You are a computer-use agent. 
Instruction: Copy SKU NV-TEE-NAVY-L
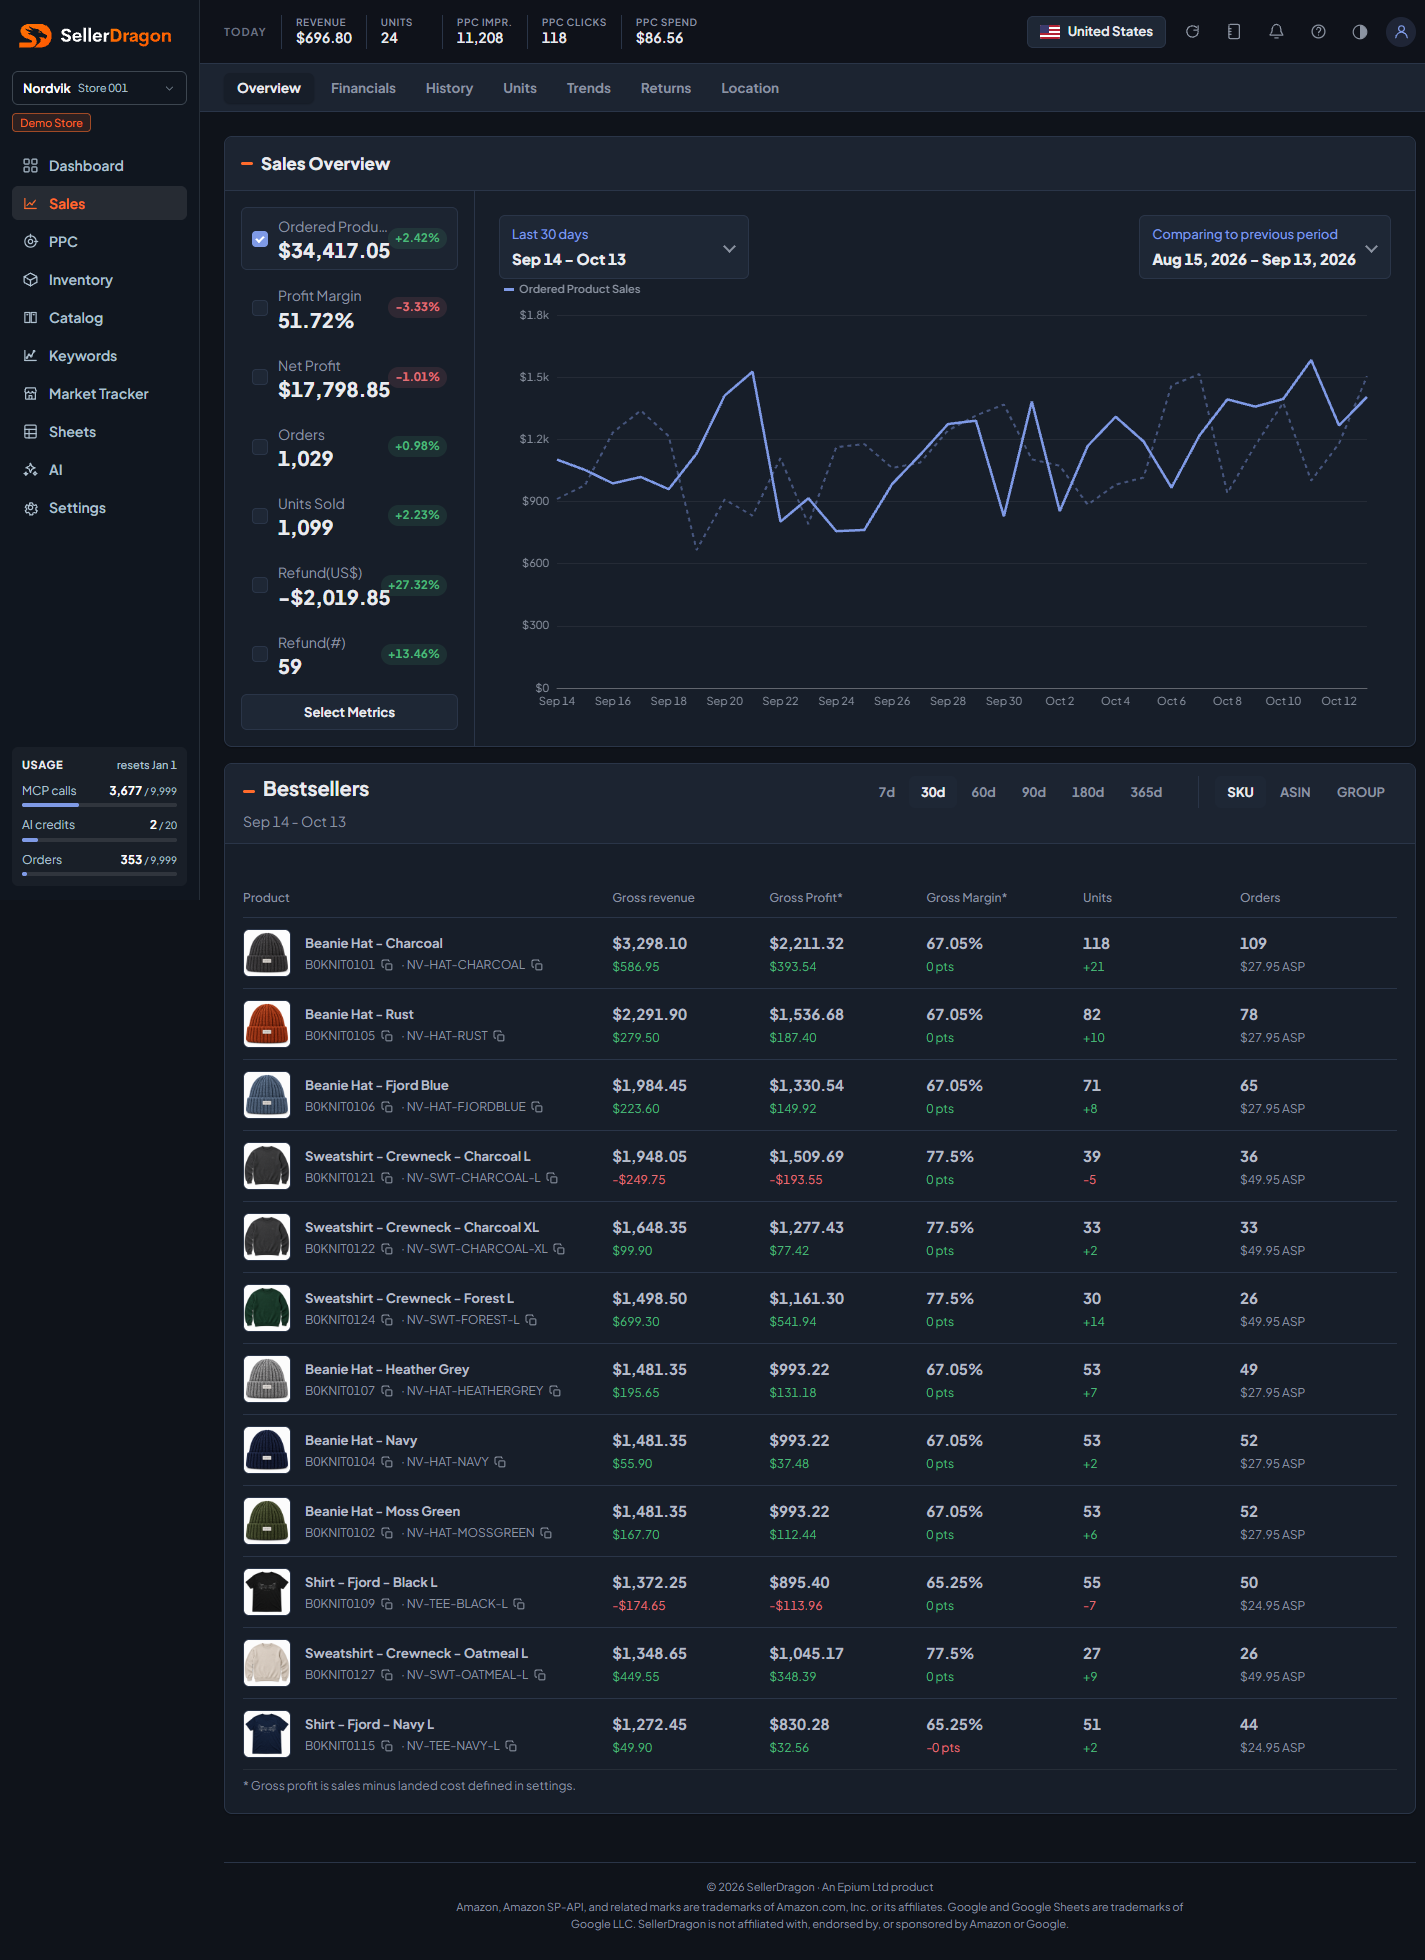pos(511,1746)
